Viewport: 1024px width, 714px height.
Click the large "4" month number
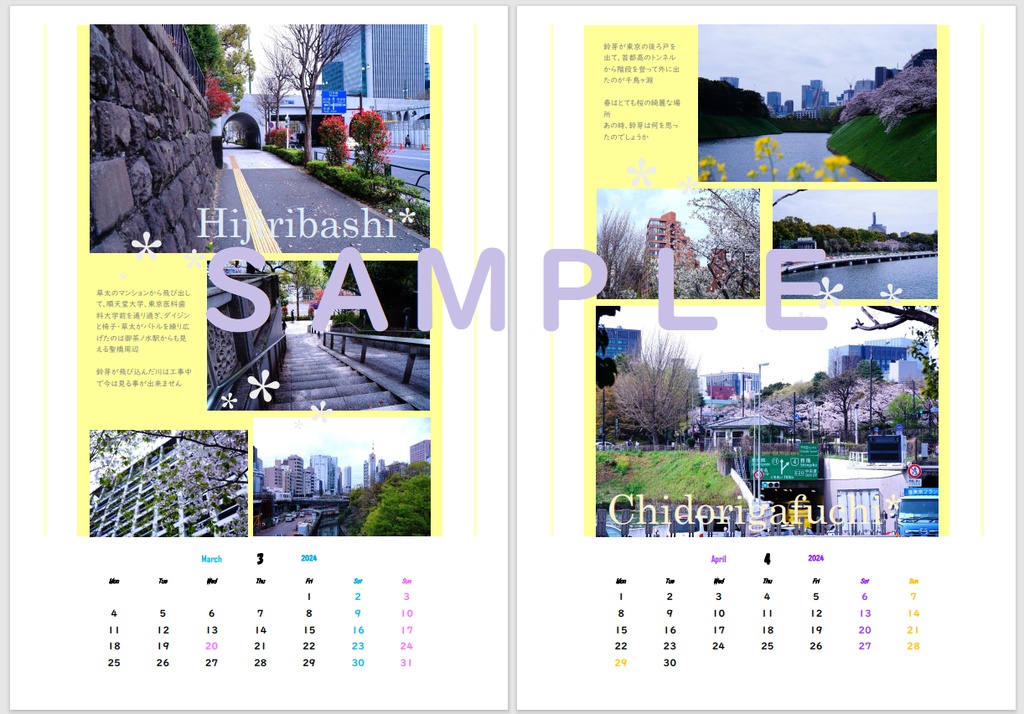[x=767, y=559]
